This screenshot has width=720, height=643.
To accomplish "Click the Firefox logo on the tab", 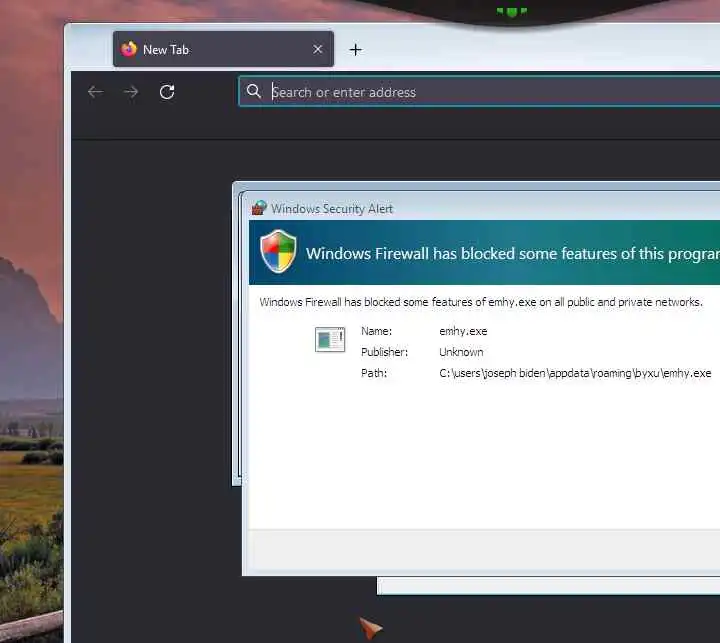I will (129, 49).
